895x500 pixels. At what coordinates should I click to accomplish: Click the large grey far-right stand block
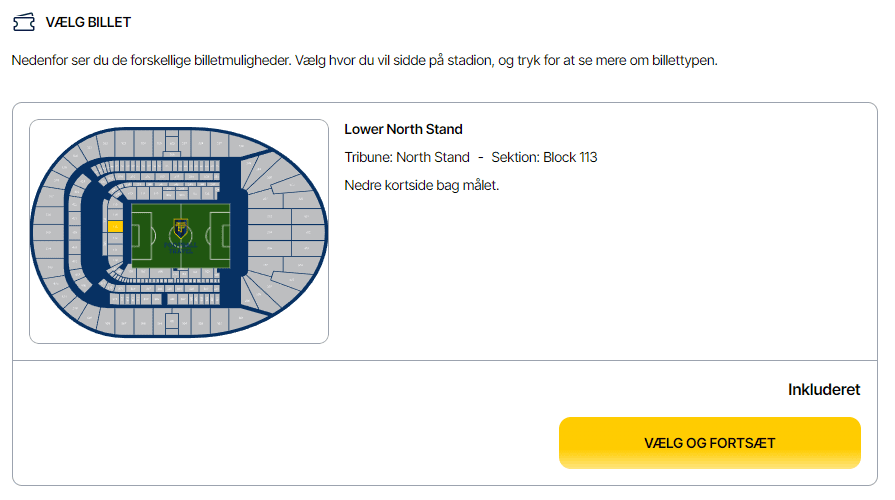(x=308, y=232)
